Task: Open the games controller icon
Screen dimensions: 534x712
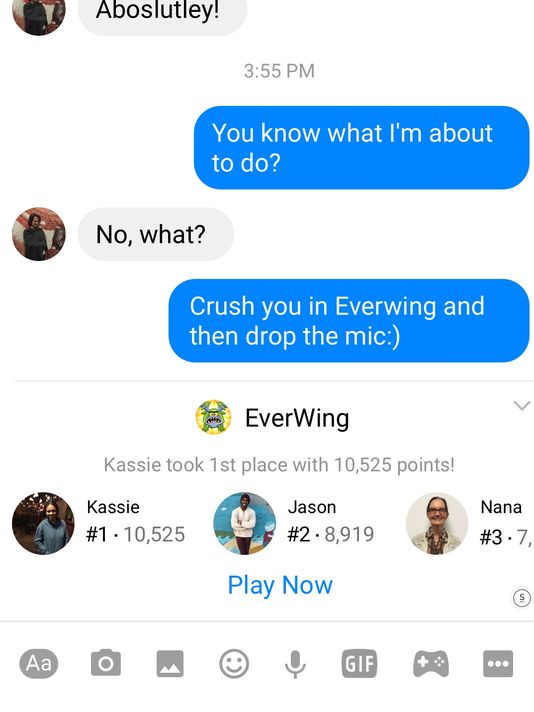Action: coord(431,664)
